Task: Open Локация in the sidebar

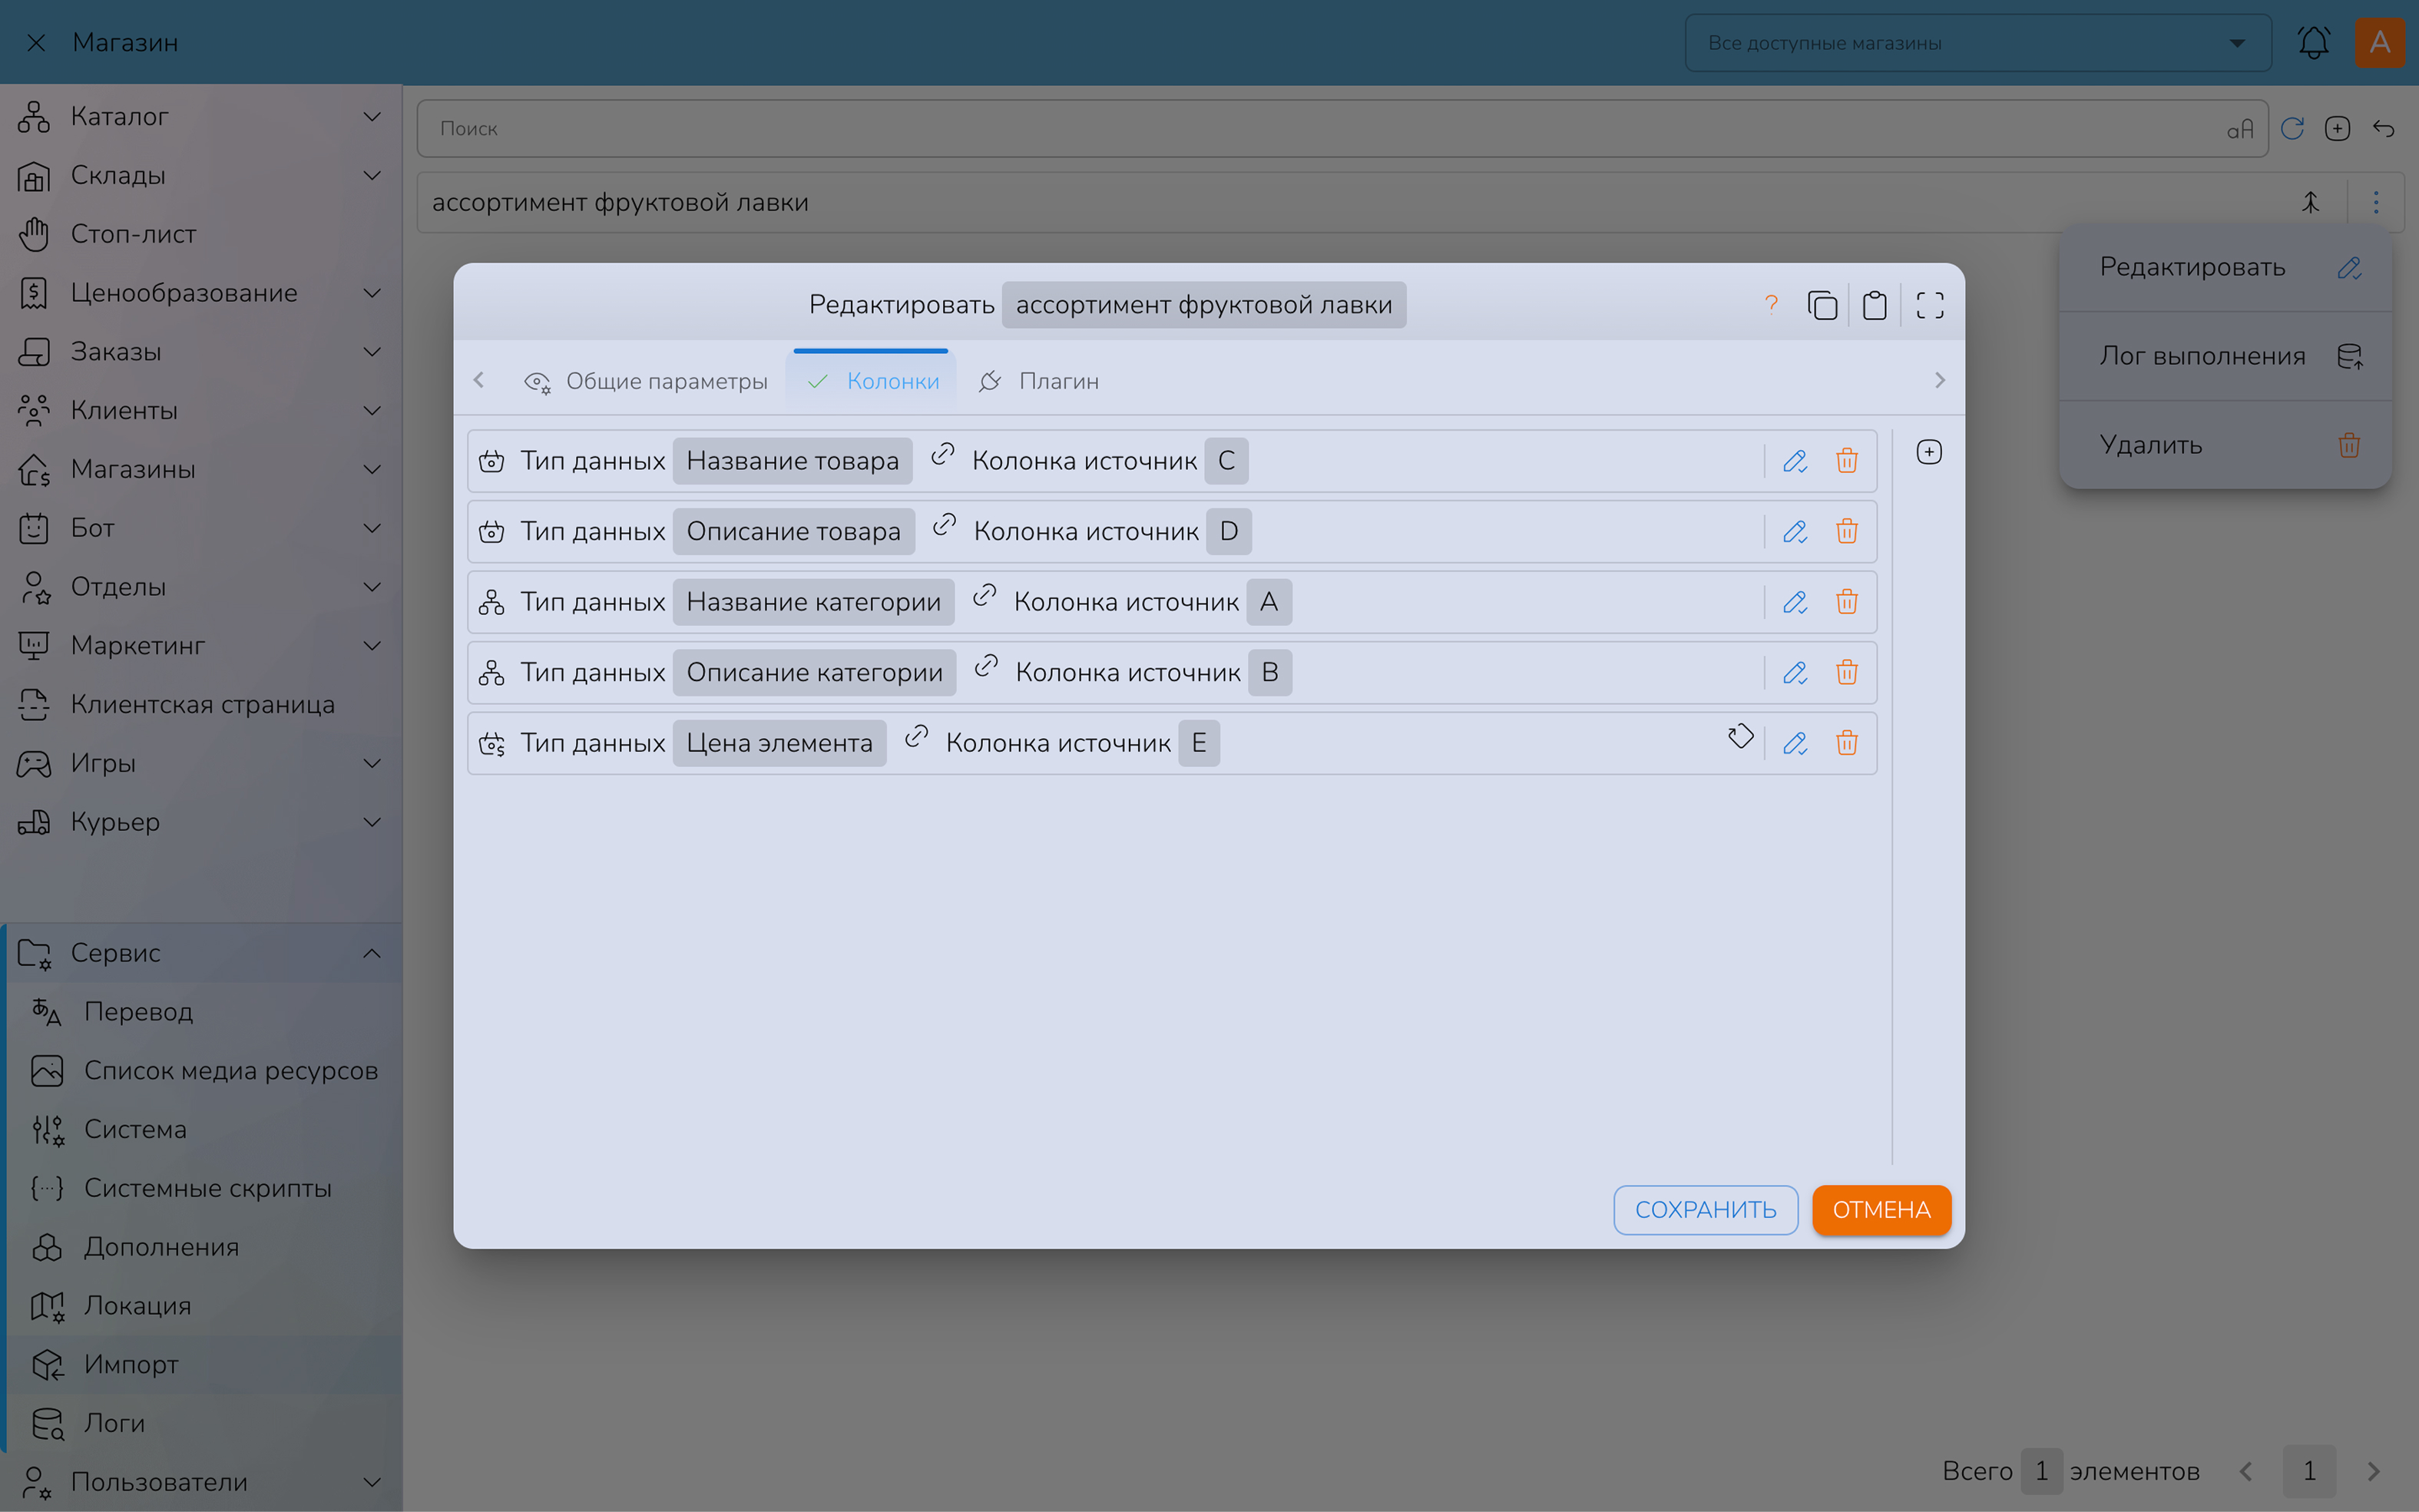Action: coord(205,1306)
